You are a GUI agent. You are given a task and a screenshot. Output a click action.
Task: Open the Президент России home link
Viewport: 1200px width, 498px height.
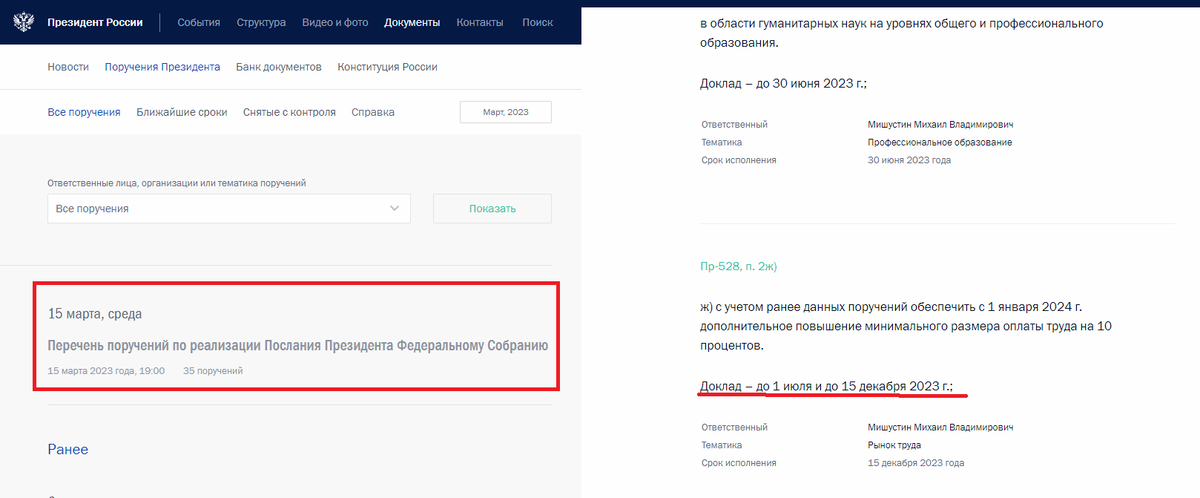(x=94, y=22)
